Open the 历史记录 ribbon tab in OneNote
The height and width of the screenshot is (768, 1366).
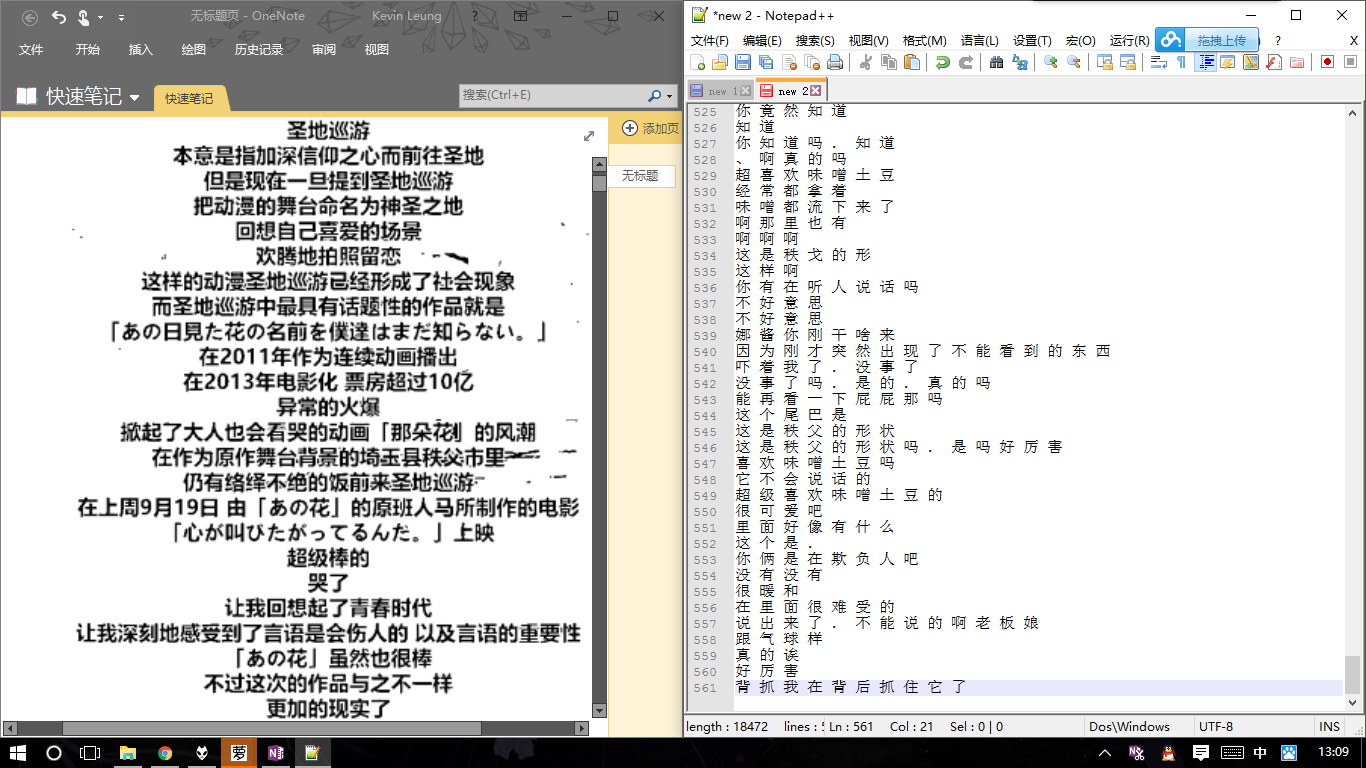tap(259, 49)
